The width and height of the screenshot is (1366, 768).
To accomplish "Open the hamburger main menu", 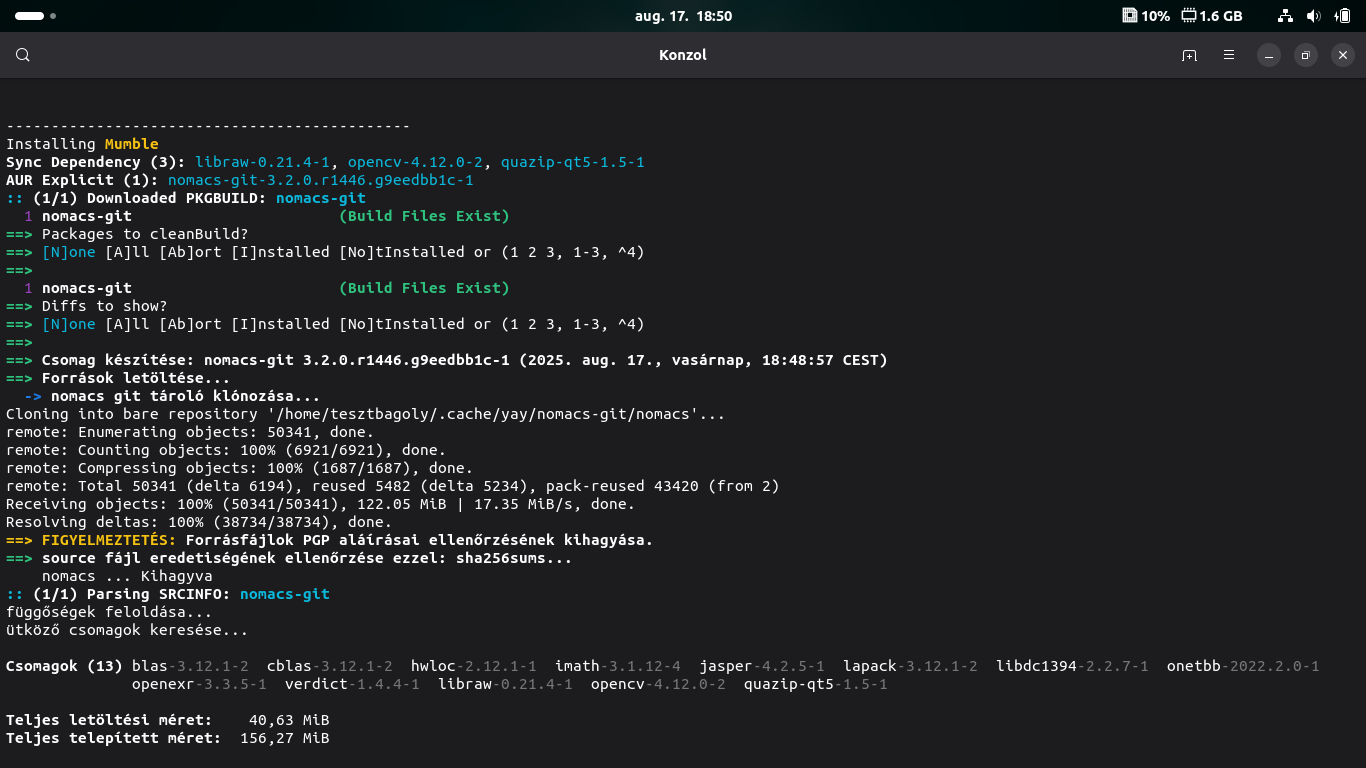I will pos(1229,55).
